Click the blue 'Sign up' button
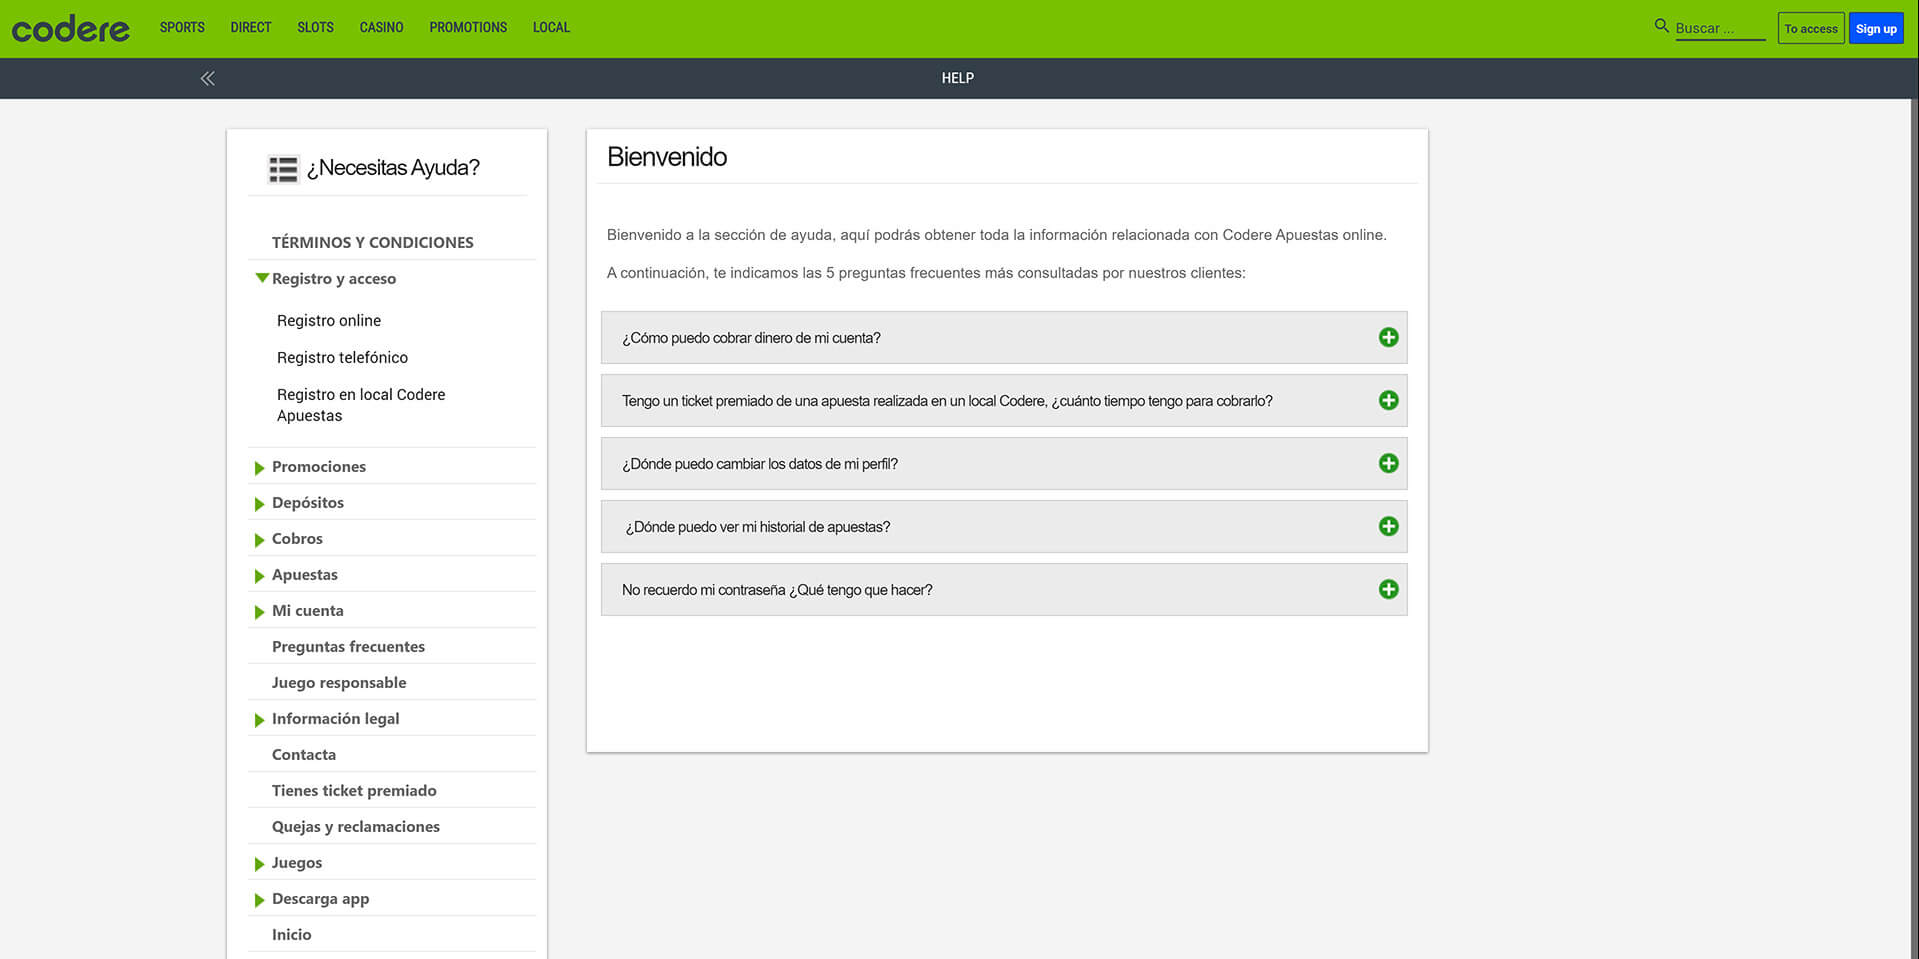1919x959 pixels. (x=1876, y=28)
